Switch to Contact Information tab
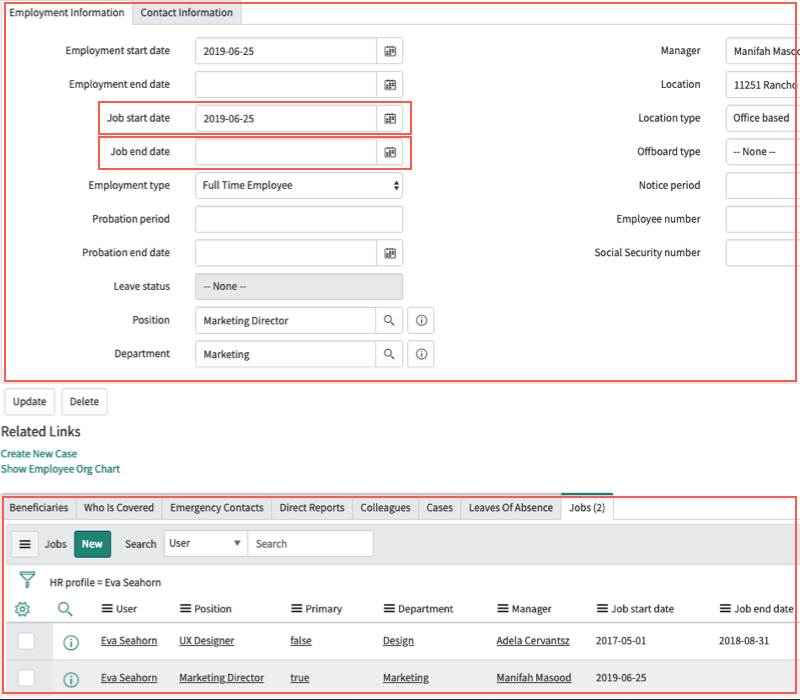Screen dimensions: 800x700 [x=187, y=13]
